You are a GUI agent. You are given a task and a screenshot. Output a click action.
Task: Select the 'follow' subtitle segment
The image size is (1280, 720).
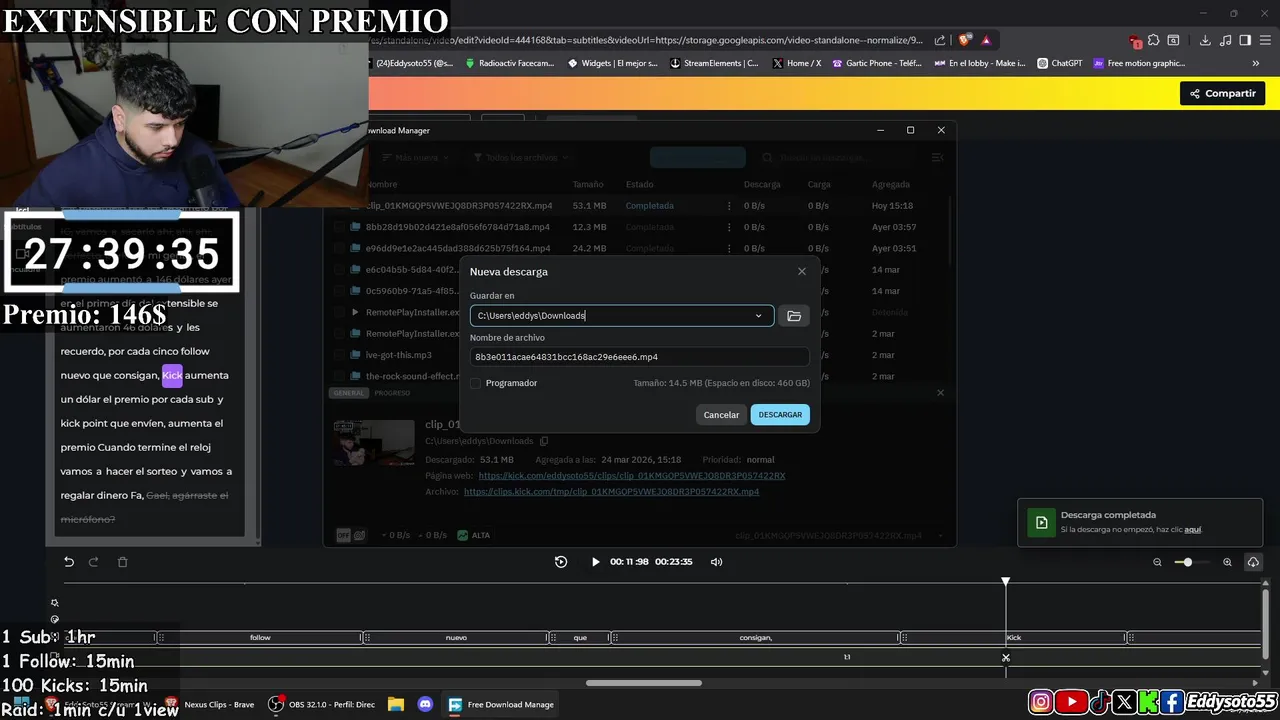[260, 637]
